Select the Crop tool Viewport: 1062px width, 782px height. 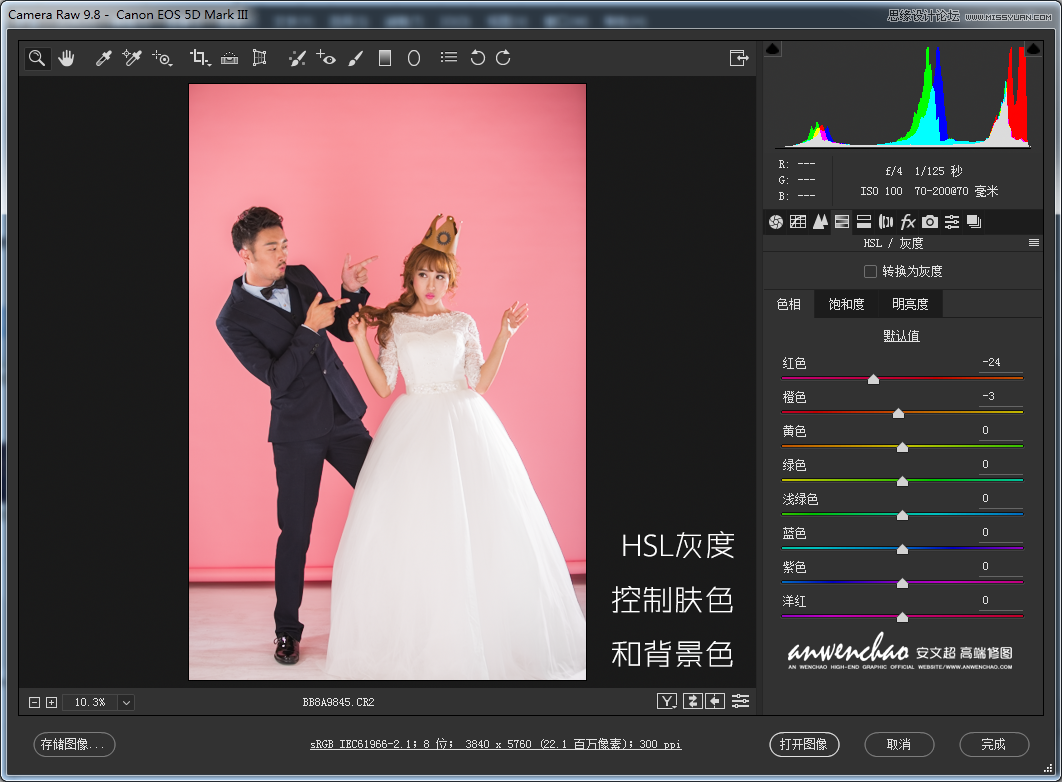[x=198, y=58]
